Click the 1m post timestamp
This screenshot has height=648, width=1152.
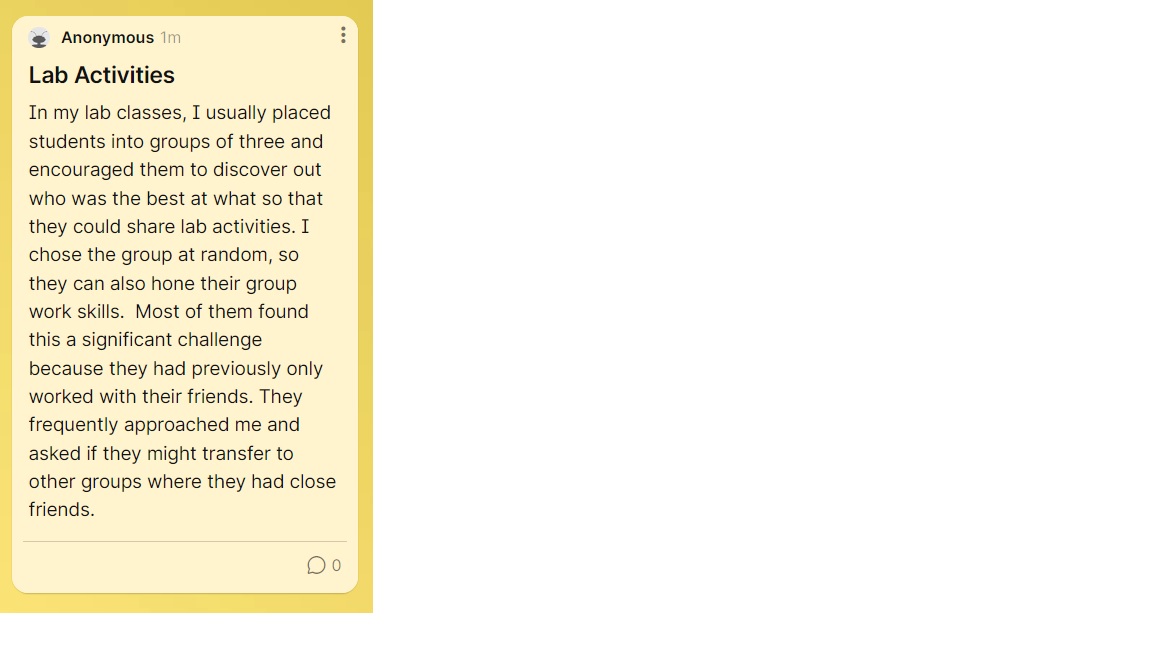click(x=170, y=37)
